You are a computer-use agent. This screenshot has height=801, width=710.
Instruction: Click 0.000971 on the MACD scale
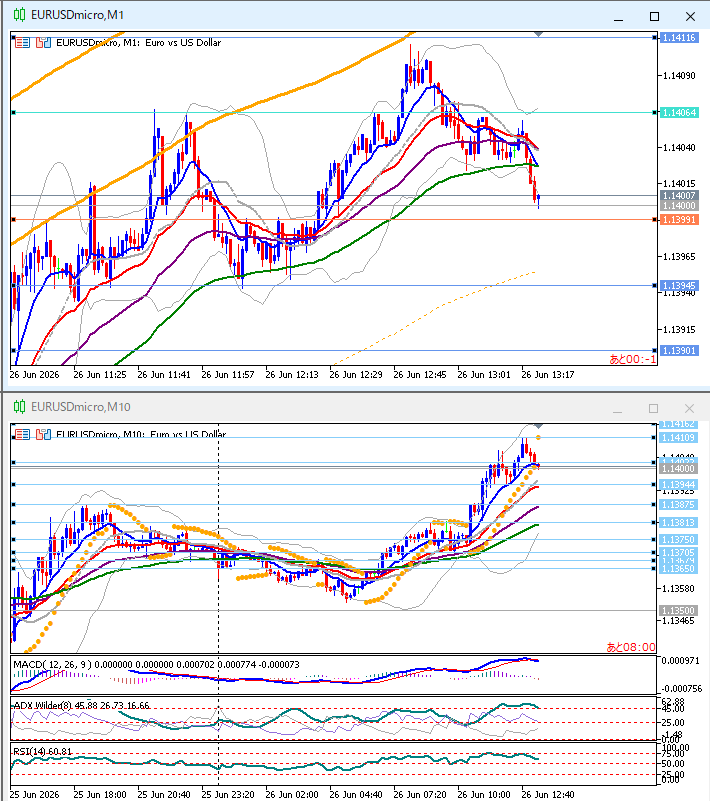[678, 661]
